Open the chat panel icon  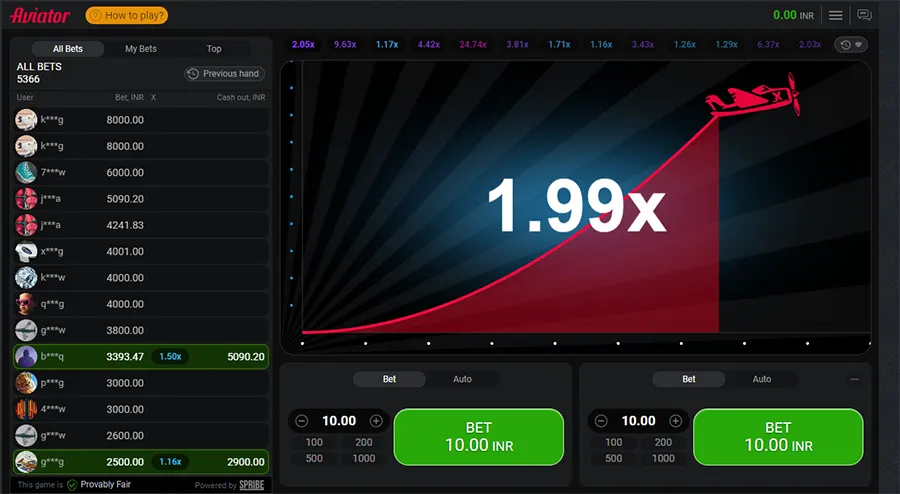pos(864,15)
